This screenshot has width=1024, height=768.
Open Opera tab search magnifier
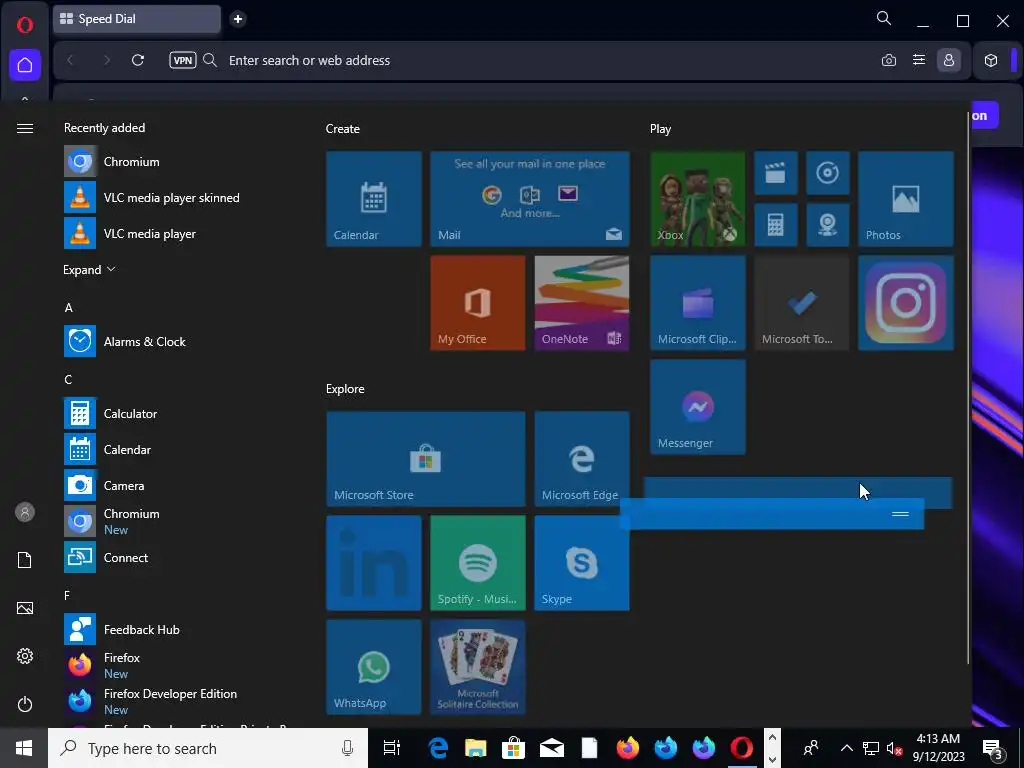[x=884, y=19]
